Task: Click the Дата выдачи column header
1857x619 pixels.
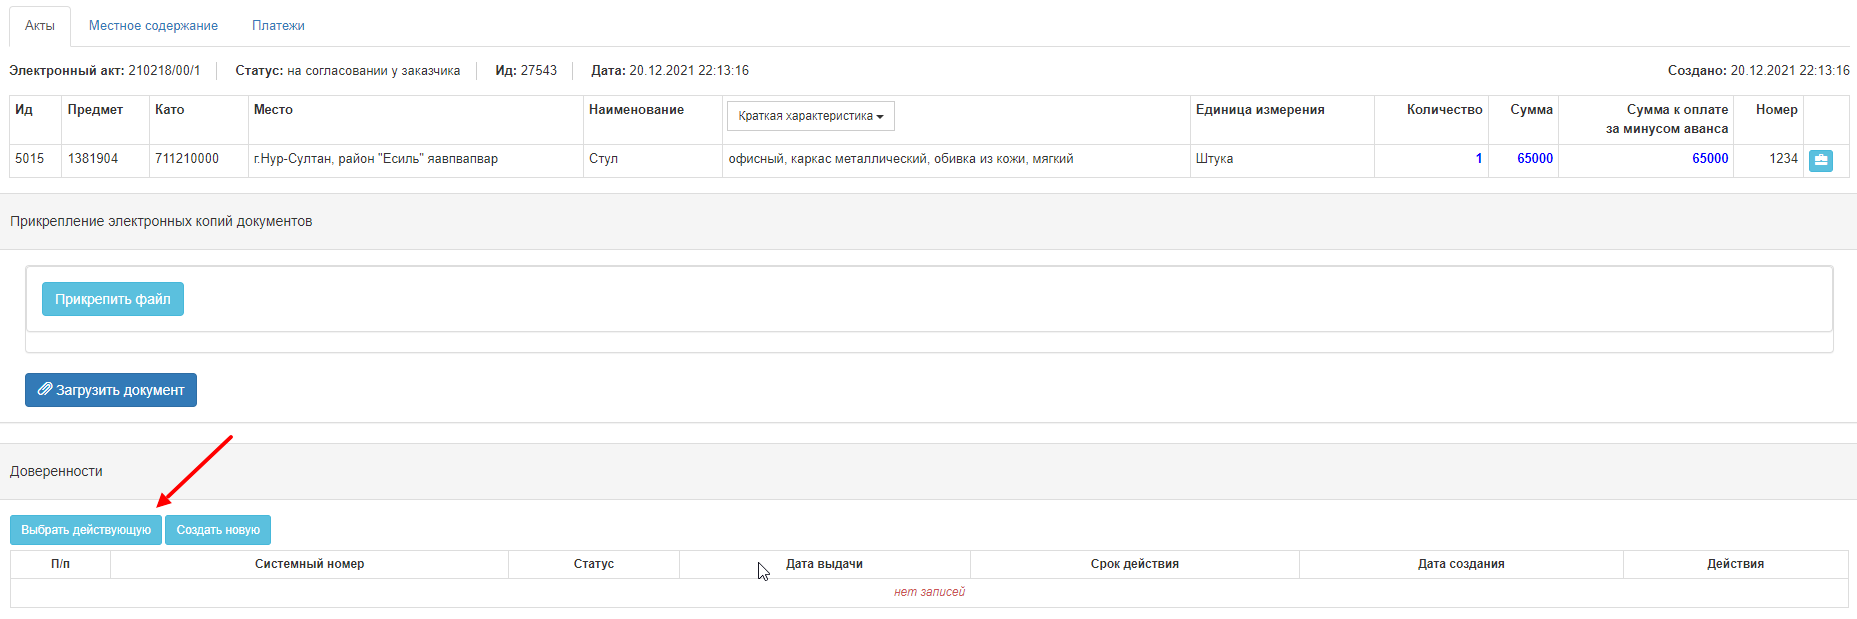Action: coord(824,564)
